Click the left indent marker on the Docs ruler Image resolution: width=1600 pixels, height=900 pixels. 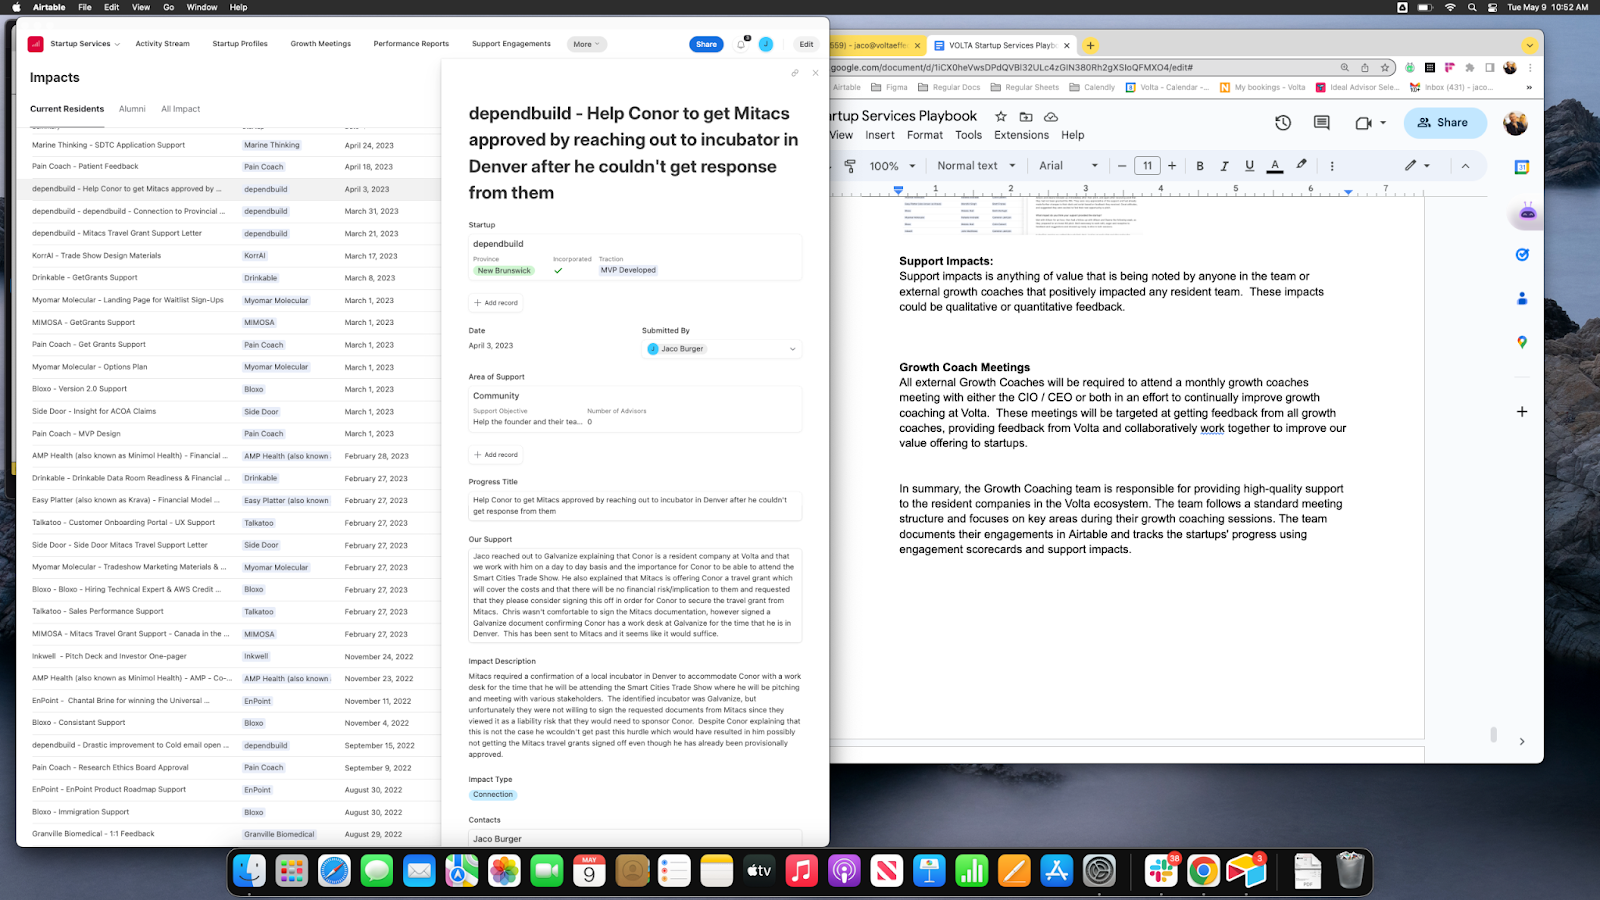[x=898, y=190]
